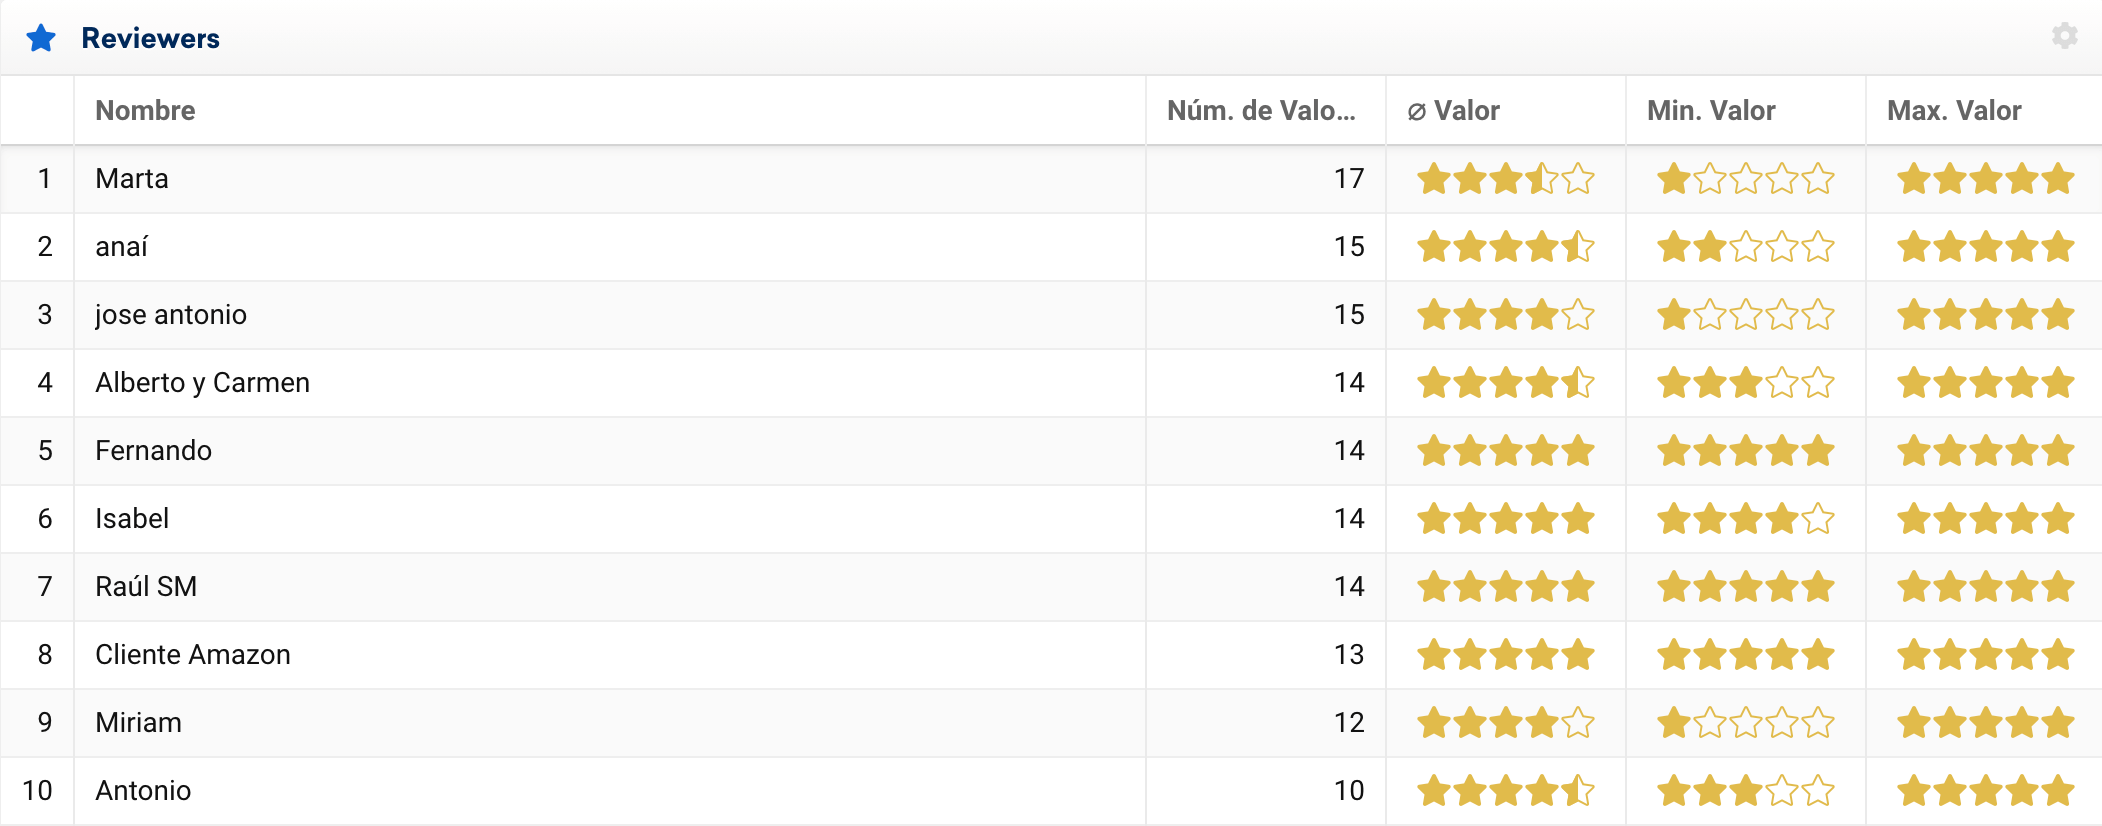
Task: Click Miriam's one-star minimum rating
Action: (1745, 723)
